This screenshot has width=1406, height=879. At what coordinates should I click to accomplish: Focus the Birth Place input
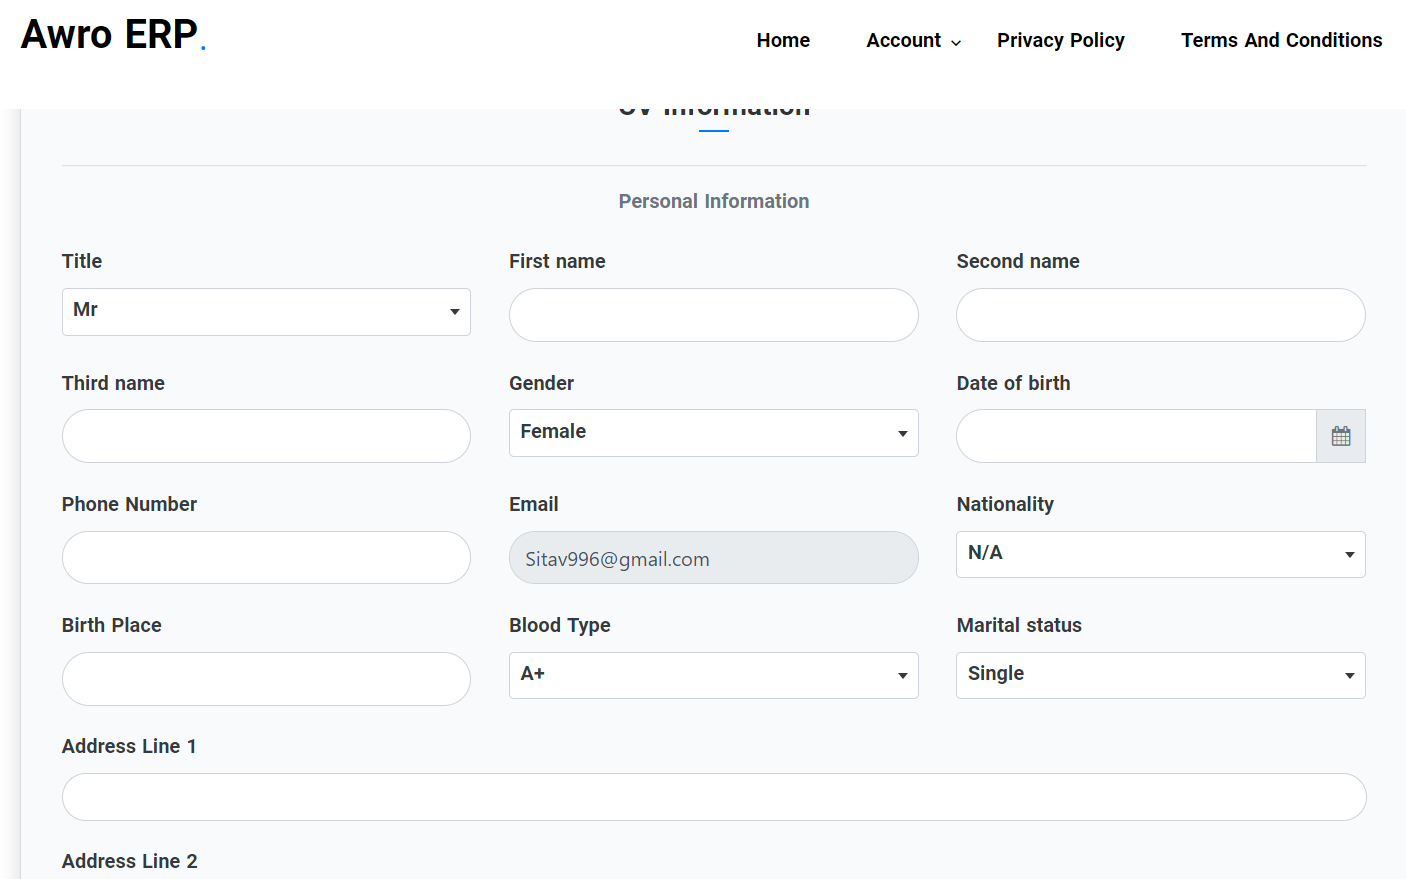pyautogui.click(x=266, y=679)
